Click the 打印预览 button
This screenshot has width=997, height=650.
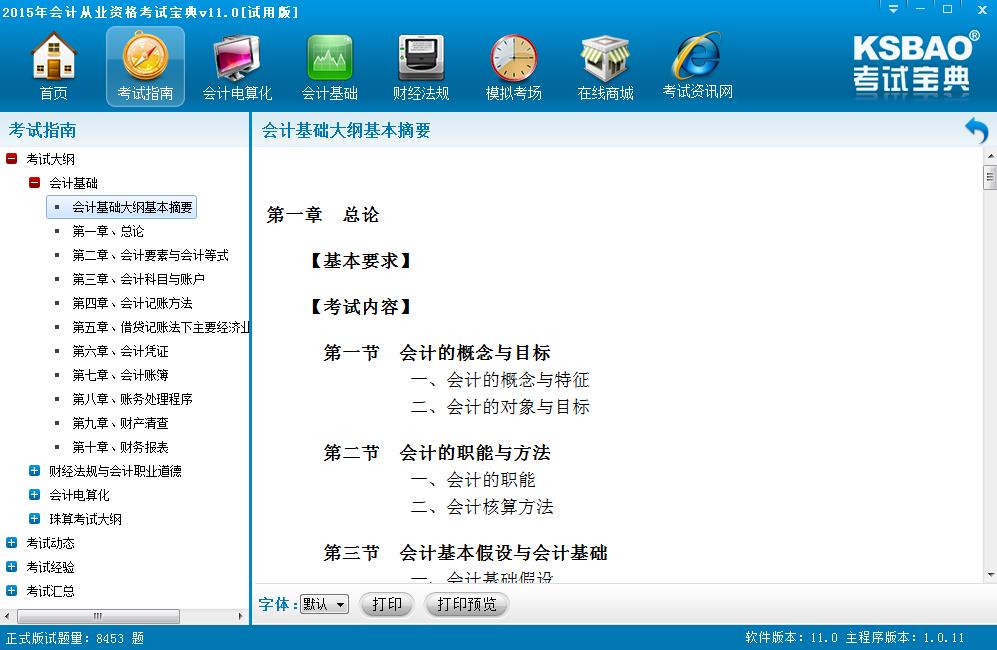coord(466,604)
